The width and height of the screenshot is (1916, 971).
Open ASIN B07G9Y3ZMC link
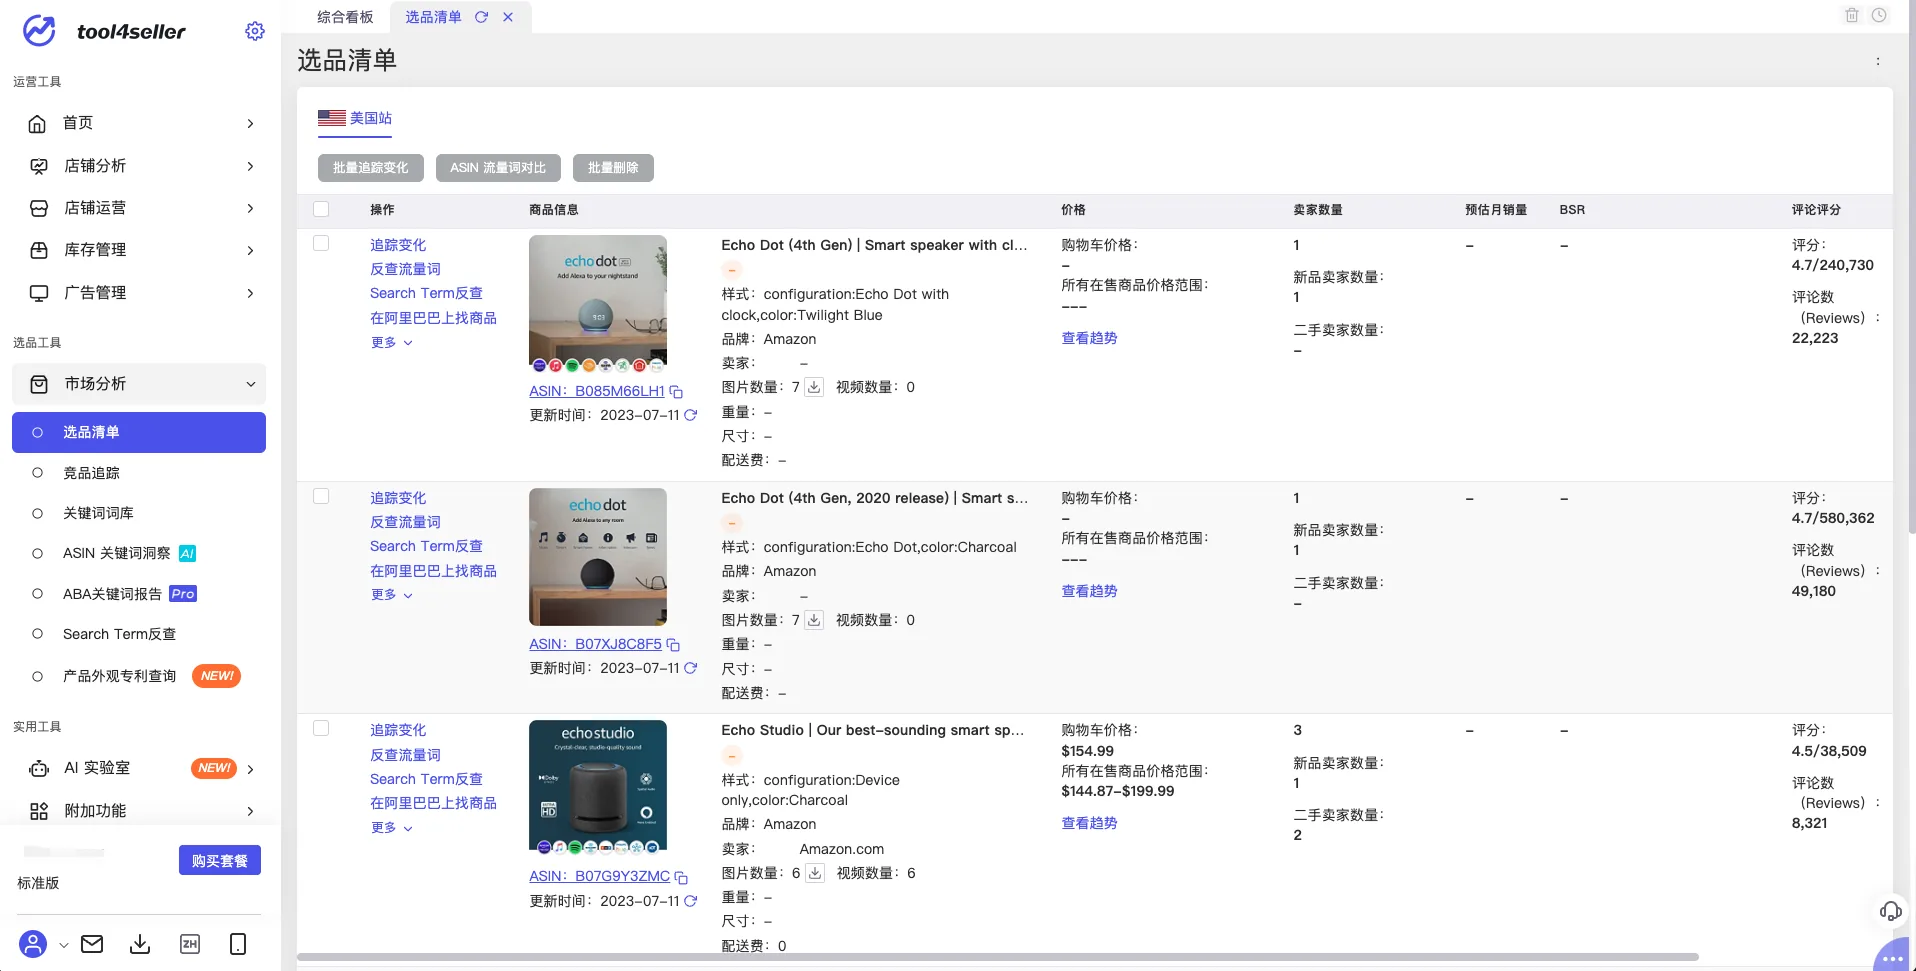coord(600,876)
